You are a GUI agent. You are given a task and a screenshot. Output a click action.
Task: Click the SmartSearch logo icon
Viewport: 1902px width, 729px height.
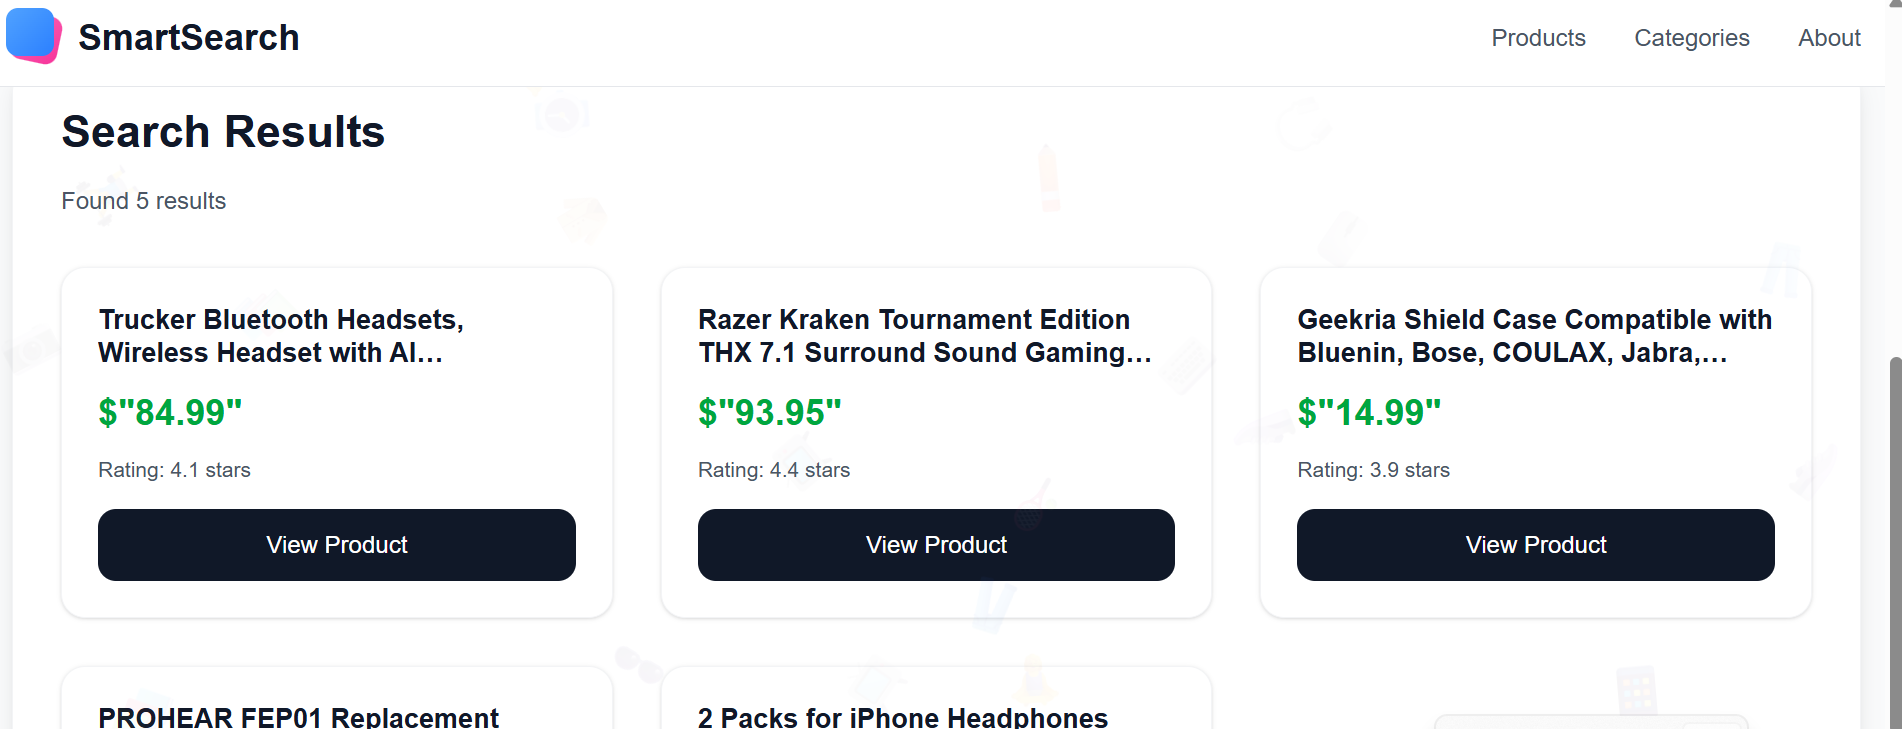pyautogui.click(x=34, y=36)
